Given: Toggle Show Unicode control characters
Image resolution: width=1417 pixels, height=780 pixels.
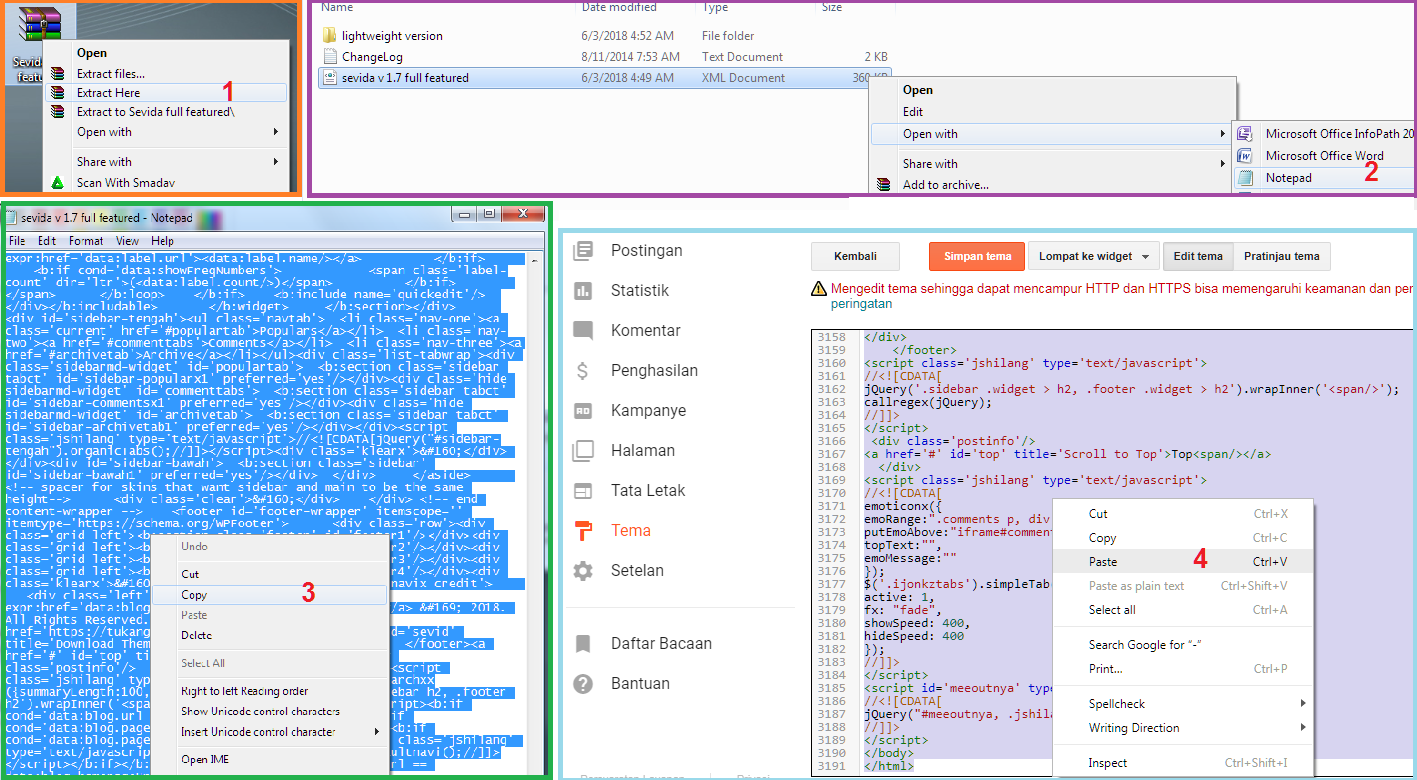Looking at the screenshot, I should pyautogui.click(x=270, y=712).
